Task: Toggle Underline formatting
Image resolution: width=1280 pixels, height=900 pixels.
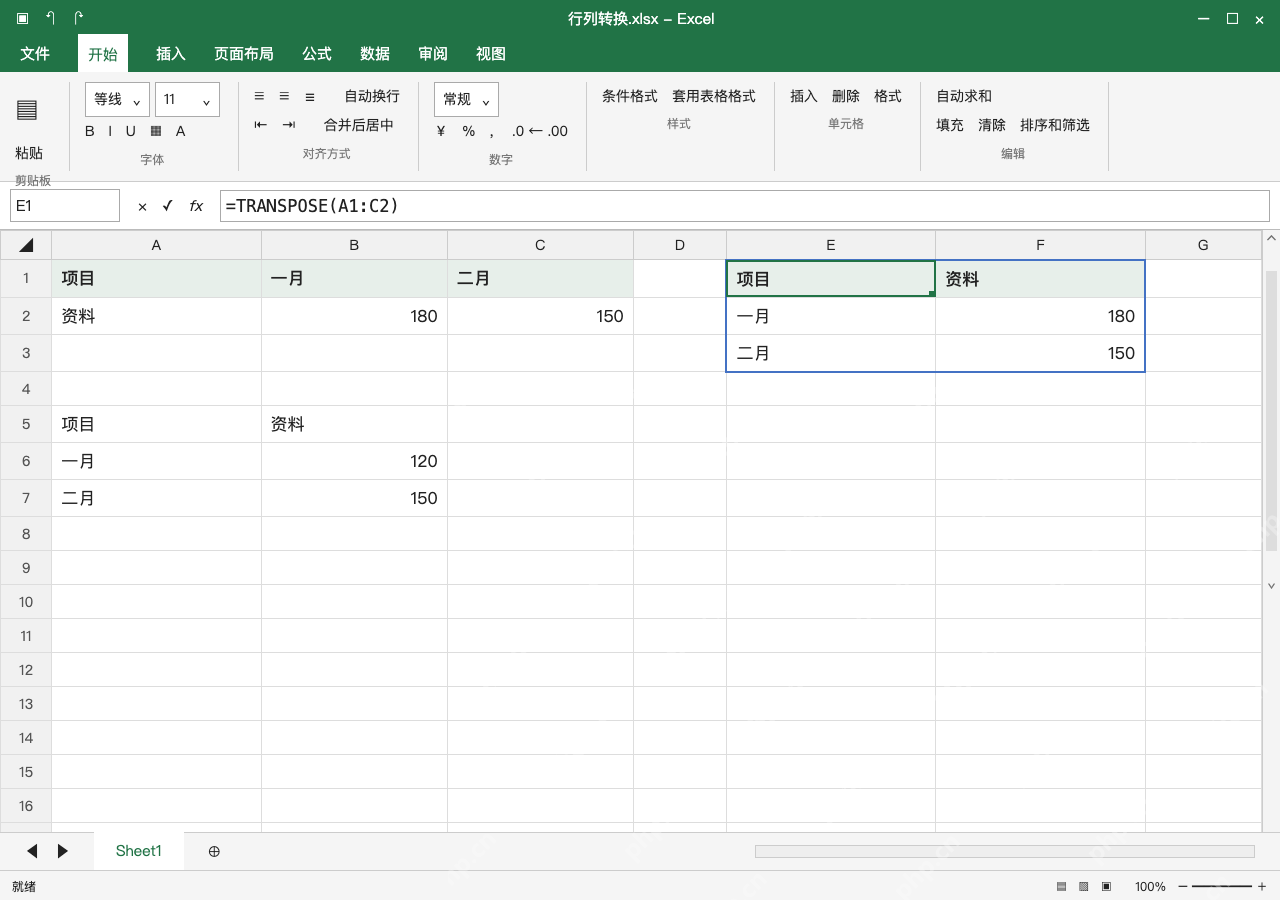Action: (x=130, y=131)
